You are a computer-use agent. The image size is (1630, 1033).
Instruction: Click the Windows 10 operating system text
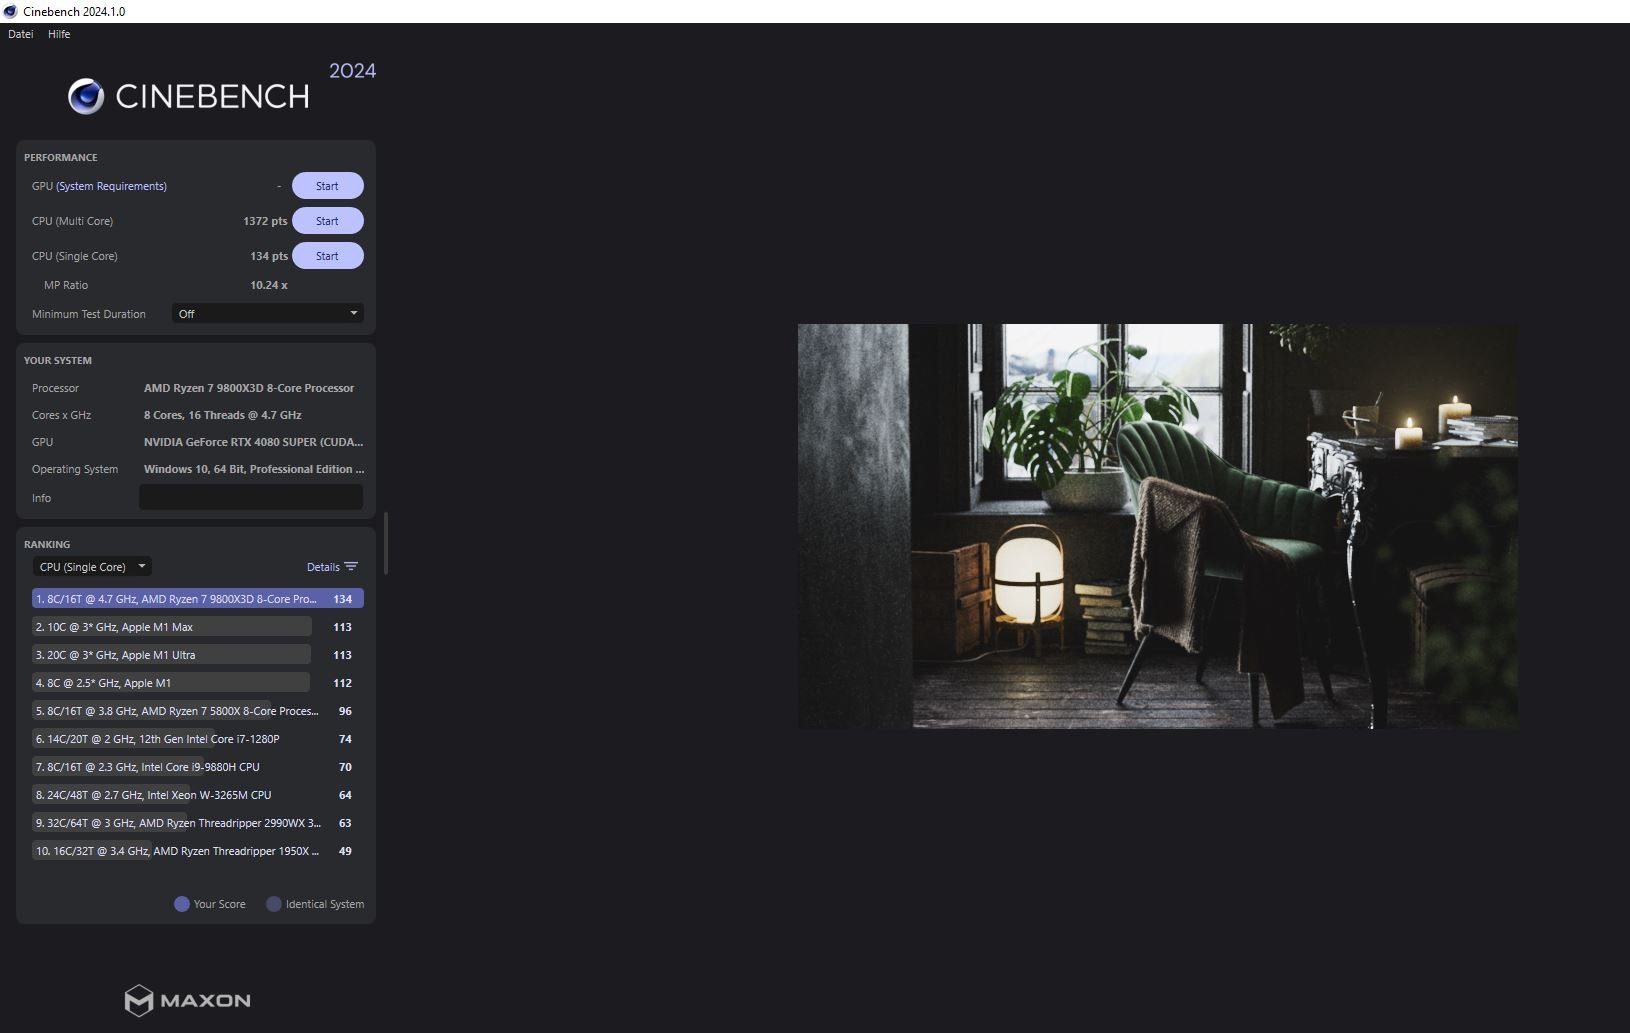pyautogui.click(x=254, y=469)
